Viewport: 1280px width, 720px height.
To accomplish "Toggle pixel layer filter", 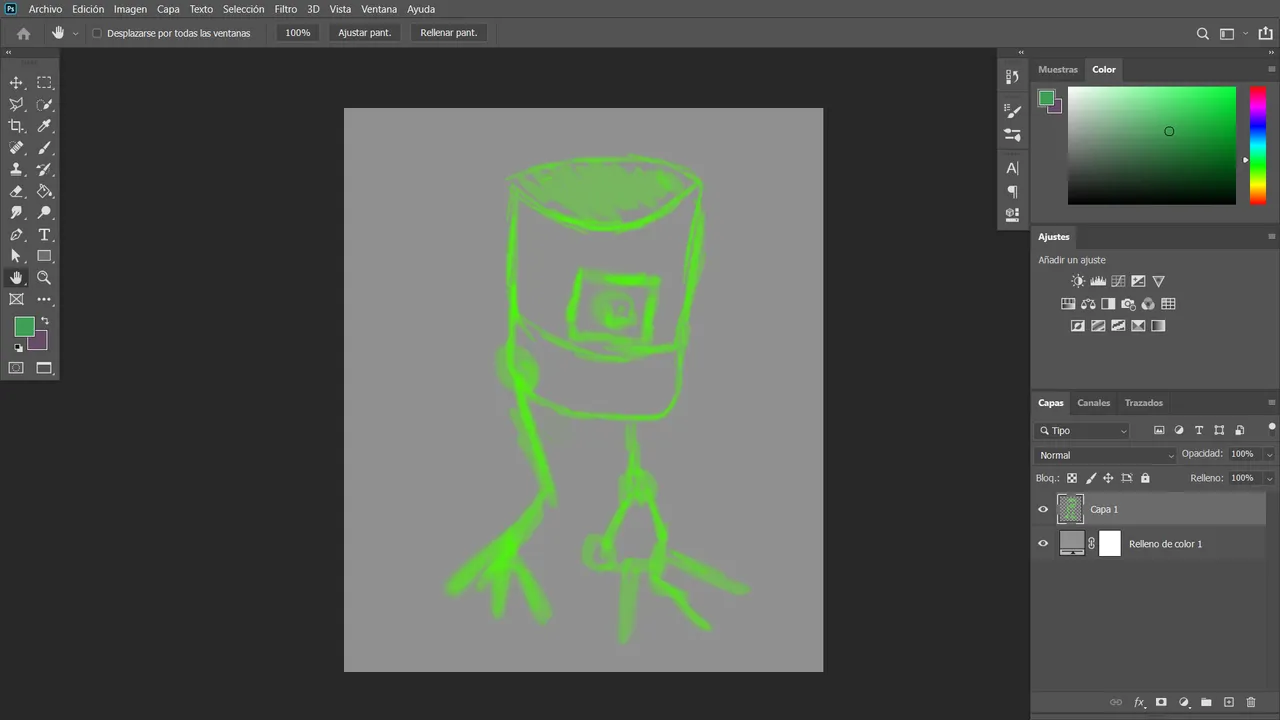I will point(1159,430).
